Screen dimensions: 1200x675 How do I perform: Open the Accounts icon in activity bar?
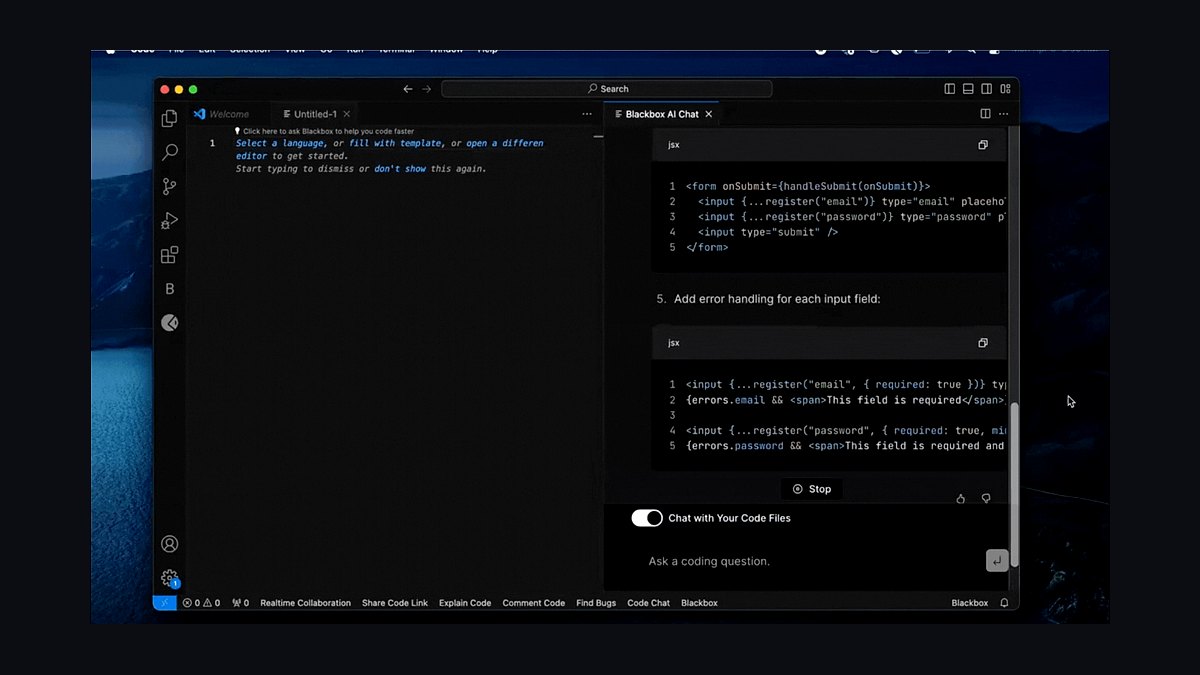[170, 544]
